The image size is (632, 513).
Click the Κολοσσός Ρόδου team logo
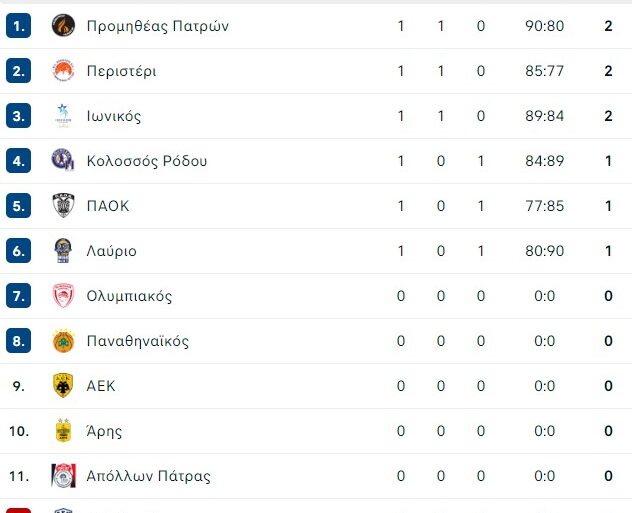coord(63,161)
